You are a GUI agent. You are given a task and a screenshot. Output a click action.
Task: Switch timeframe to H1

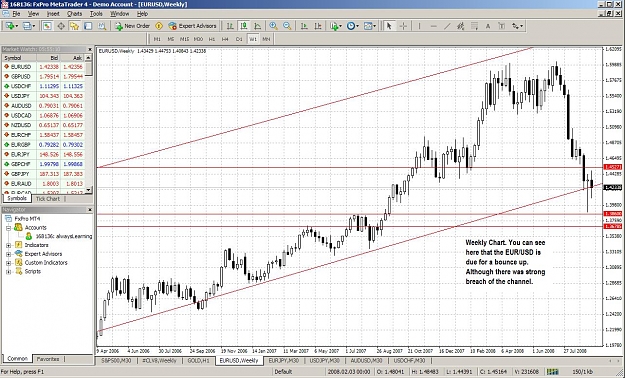(212, 39)
